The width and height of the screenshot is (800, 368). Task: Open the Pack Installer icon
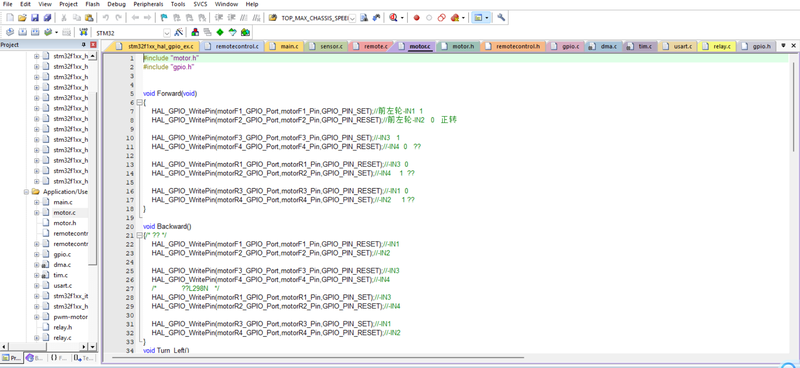tap(245, 32)
